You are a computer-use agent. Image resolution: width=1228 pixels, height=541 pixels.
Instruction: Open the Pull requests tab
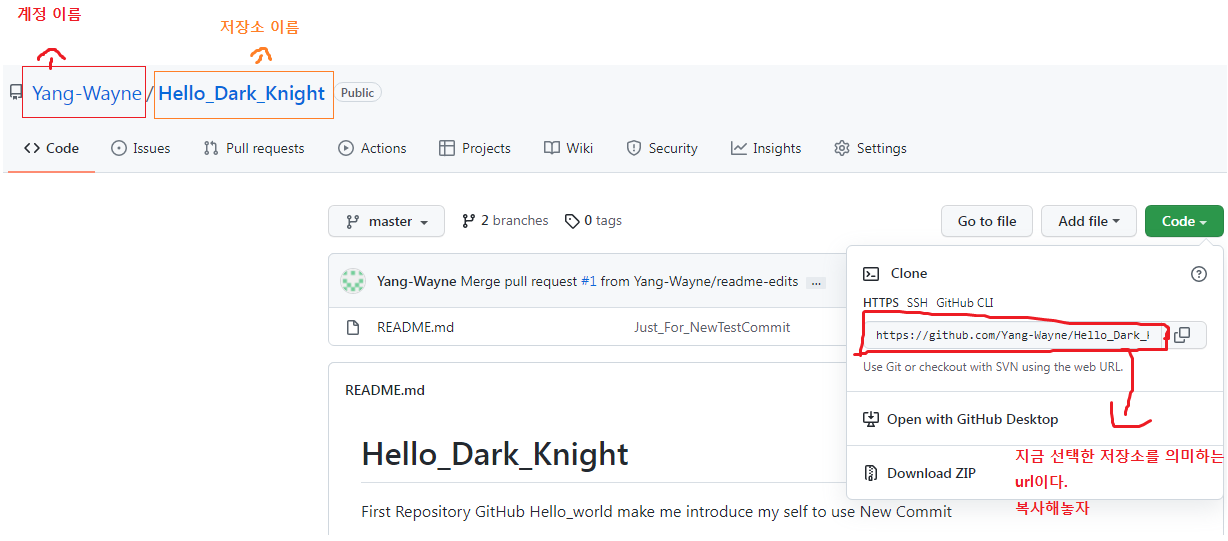click(x=254, y=148)
